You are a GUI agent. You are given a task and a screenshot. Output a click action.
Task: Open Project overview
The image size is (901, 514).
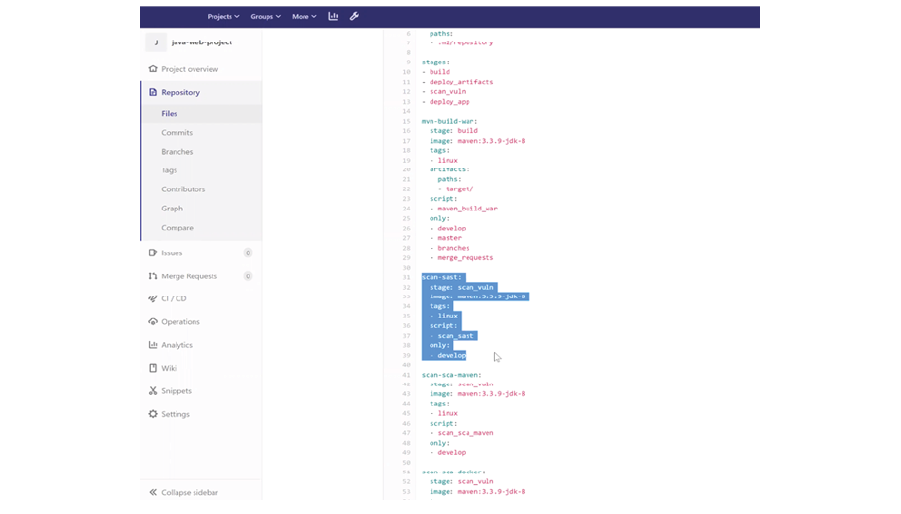[x=190, y=69]
